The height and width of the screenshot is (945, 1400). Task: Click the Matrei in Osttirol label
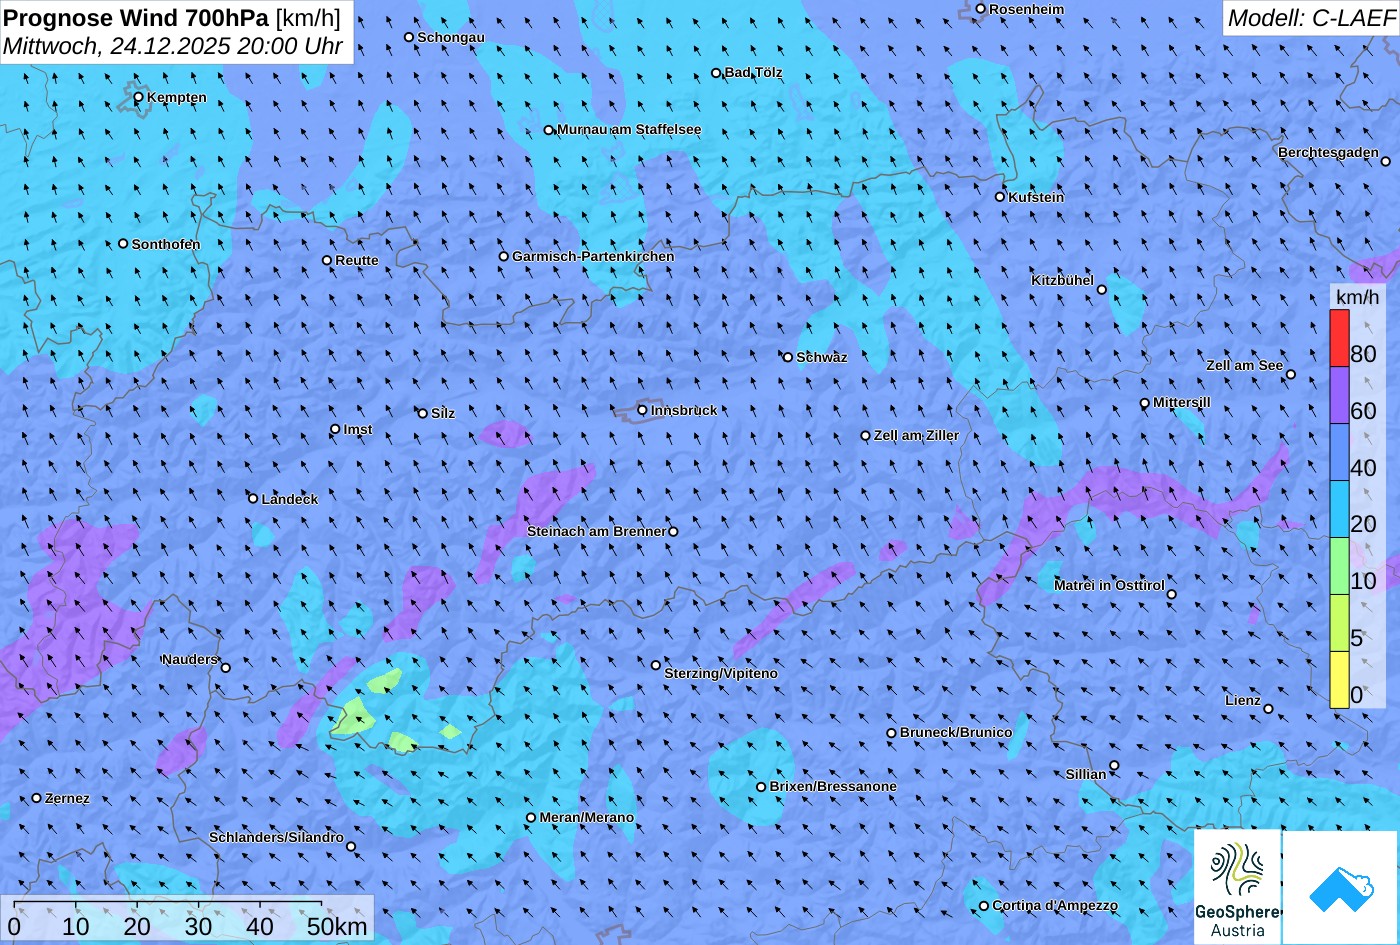point(1109,585)
